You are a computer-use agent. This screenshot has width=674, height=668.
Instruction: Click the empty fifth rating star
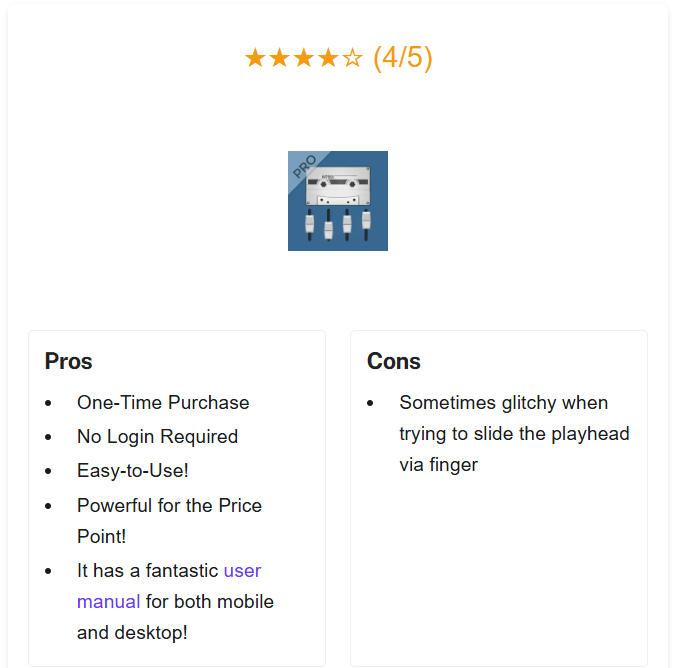coord(351,59)
